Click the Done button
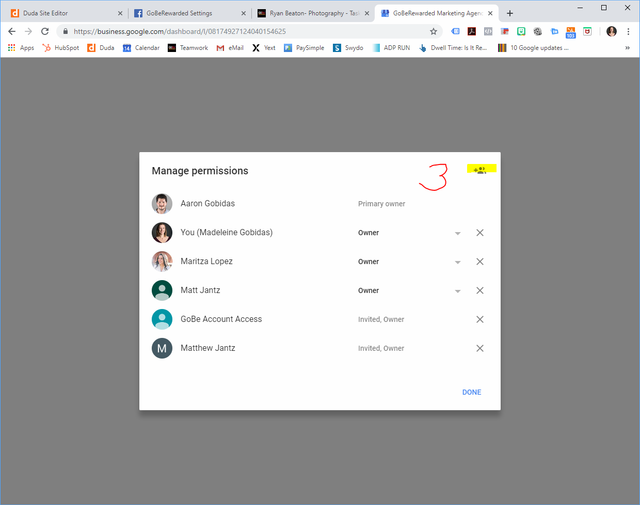The image size is (640, 505). (x=471, y=392)
